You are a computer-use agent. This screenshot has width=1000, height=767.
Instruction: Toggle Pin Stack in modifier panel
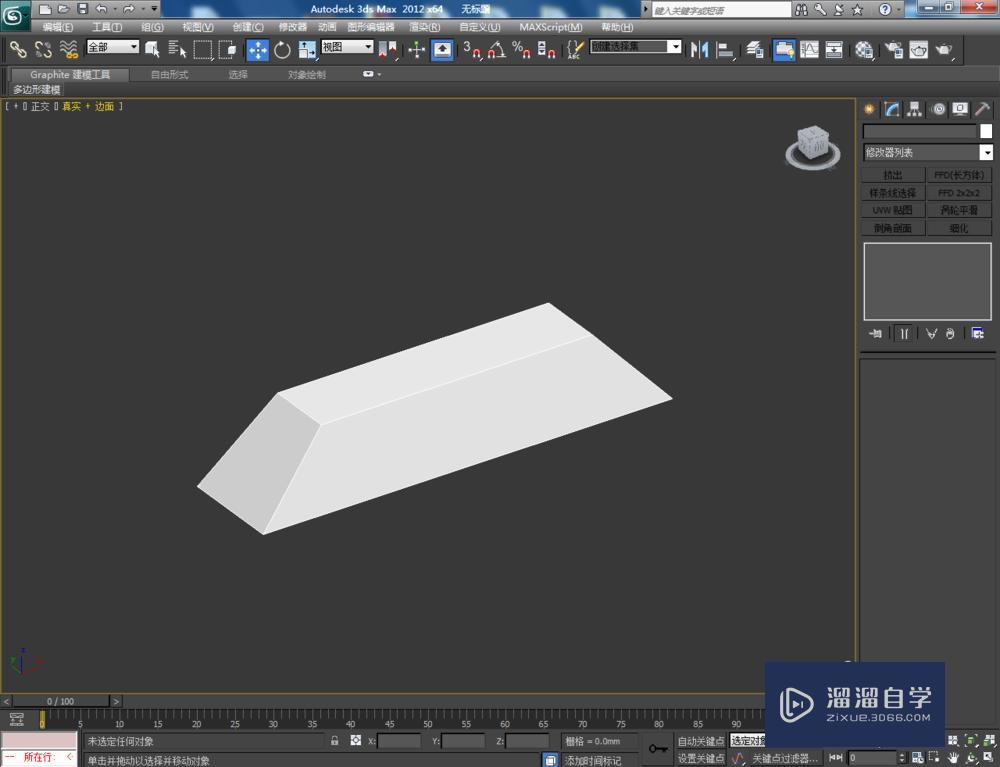(x=875, y=333)
